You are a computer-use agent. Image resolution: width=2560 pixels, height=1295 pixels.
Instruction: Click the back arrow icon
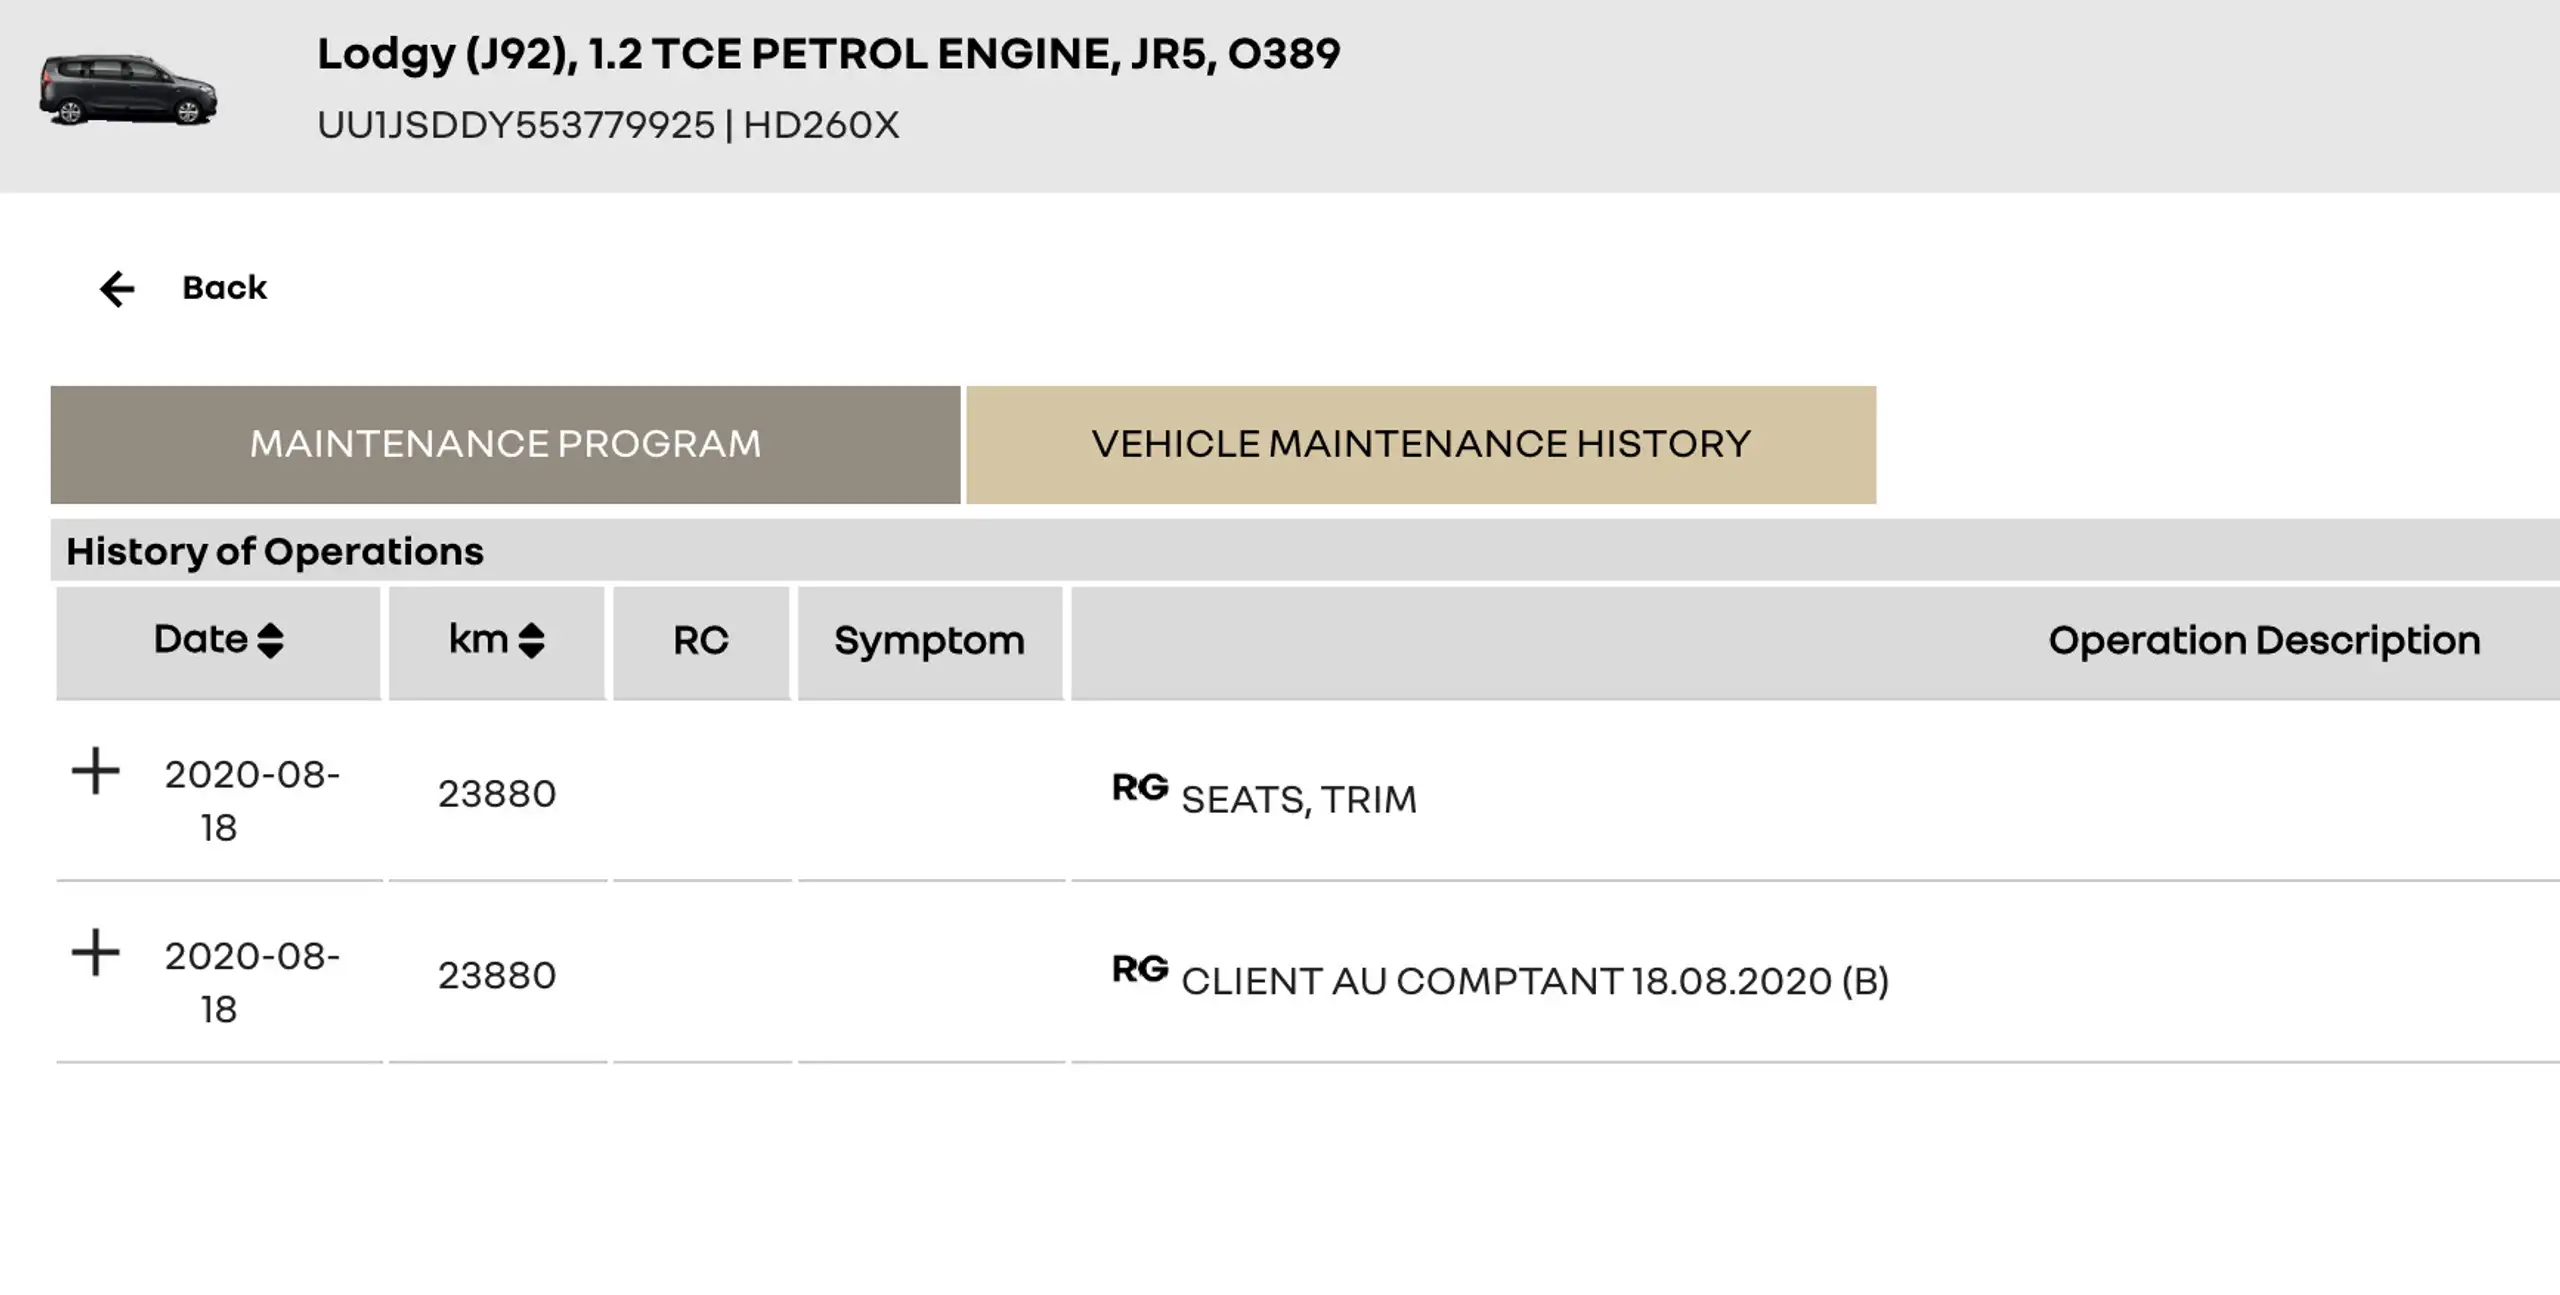(117, 288)
